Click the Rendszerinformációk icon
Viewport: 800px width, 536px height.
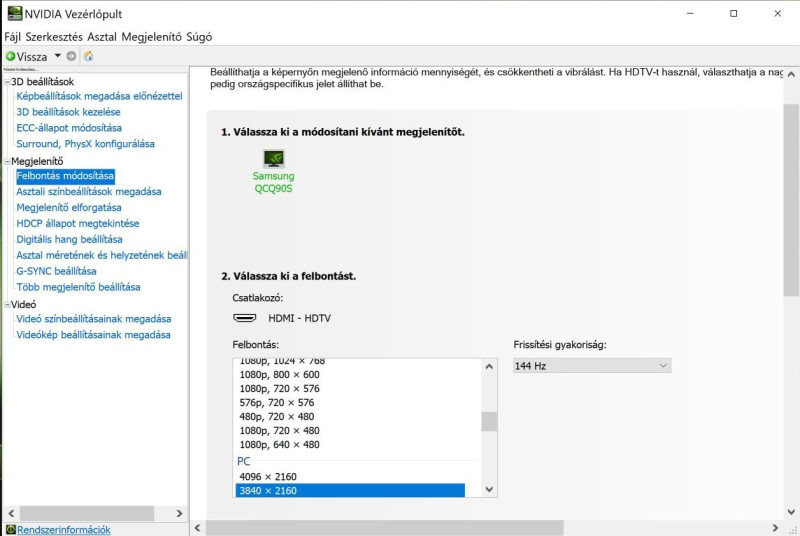(11, 530)
